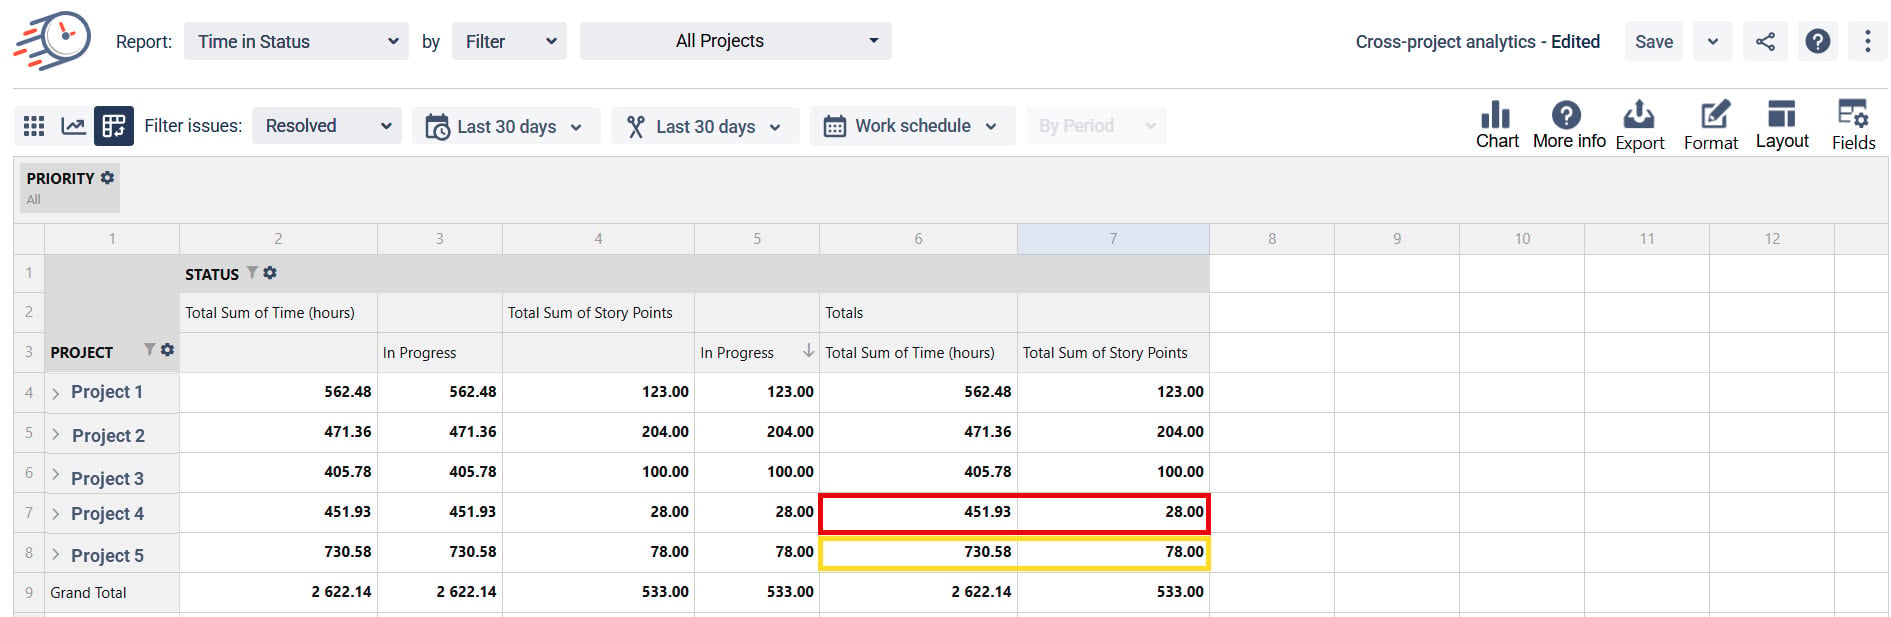
Task: Open the Export tool
Action: point(1640,126)
